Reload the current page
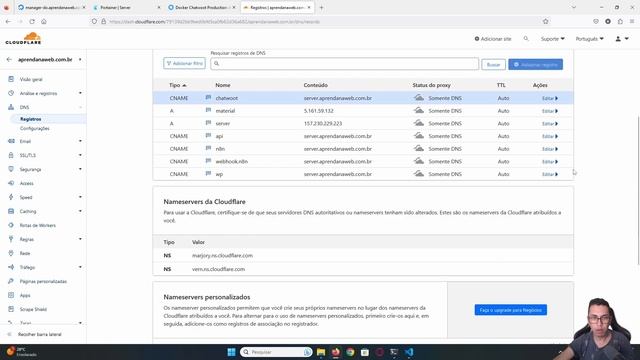 32,22
